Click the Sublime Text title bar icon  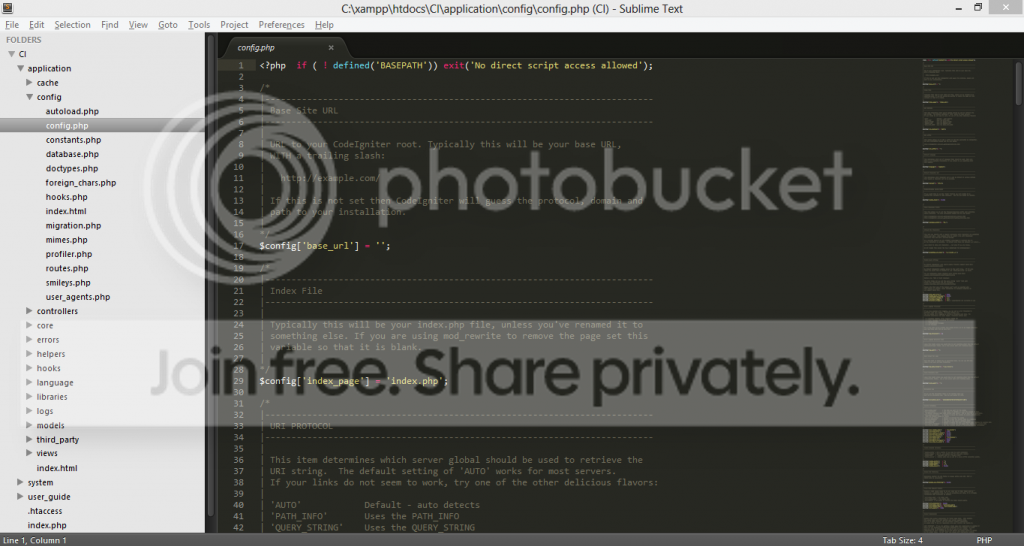click(x=7, y=8)
